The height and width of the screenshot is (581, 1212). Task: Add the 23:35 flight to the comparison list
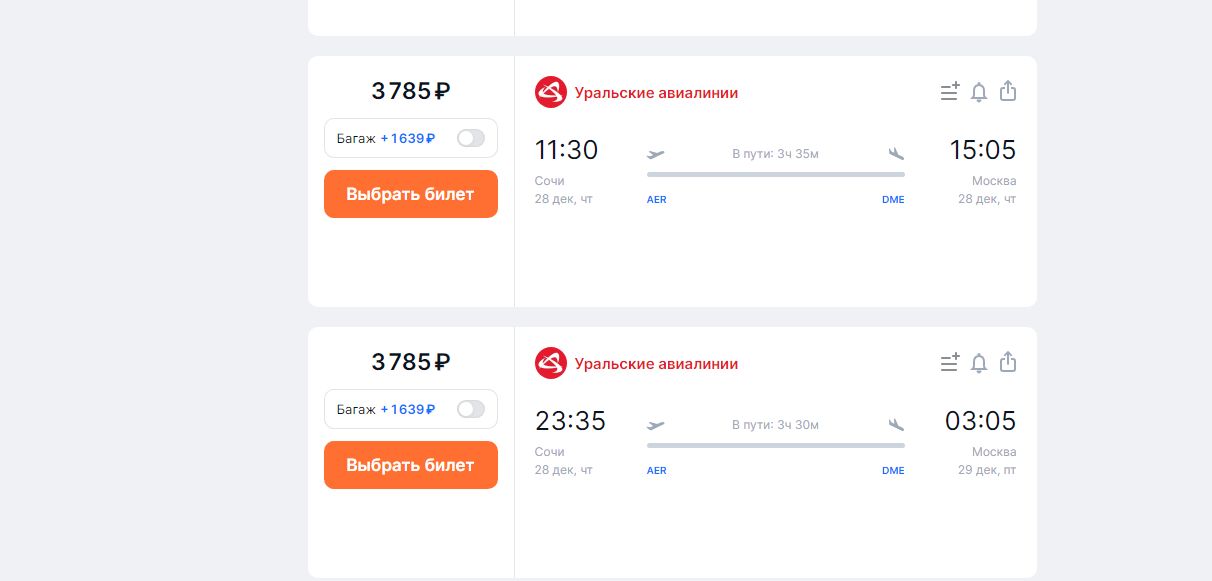coord(950,363)
